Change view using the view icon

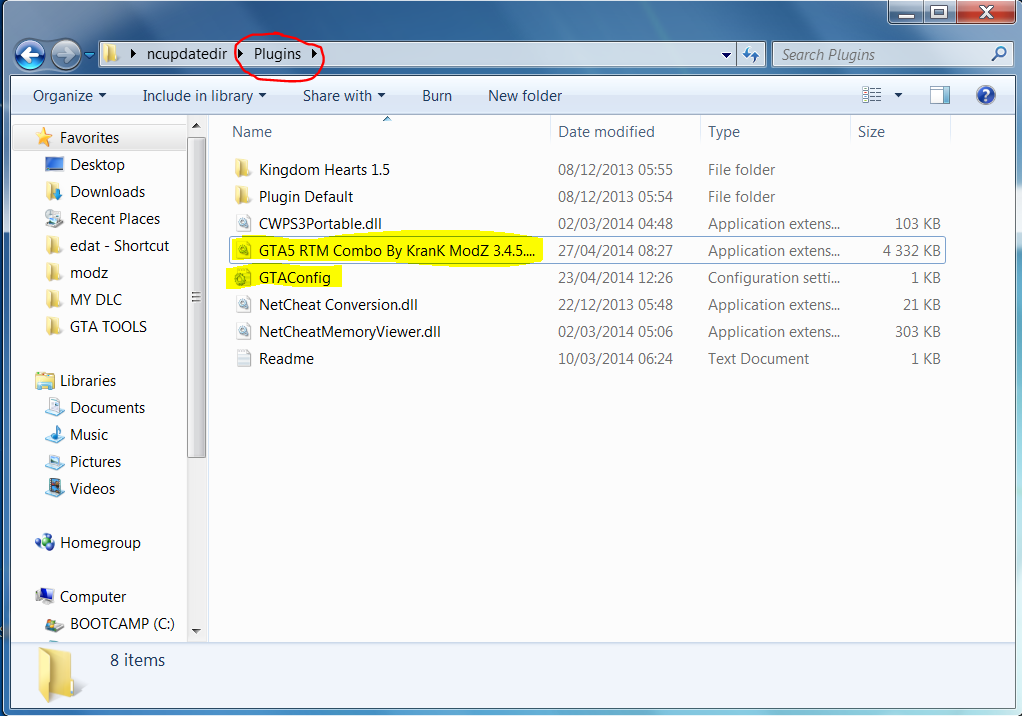pyautogui.click(x=871, y=95)
